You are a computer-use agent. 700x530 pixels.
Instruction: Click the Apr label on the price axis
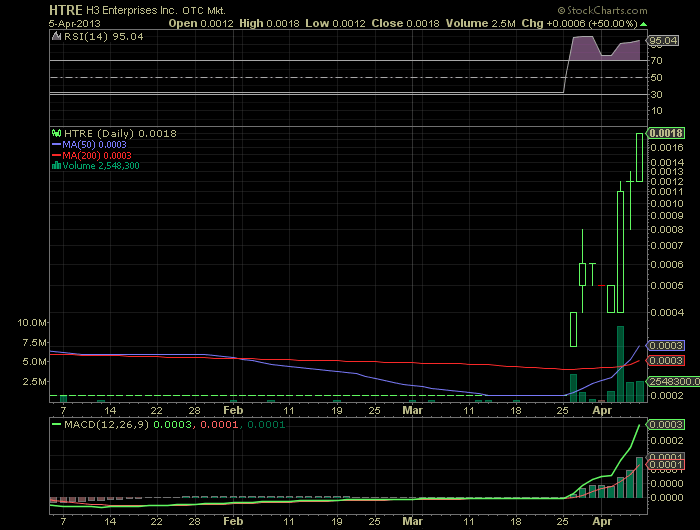tap(602, 410)
